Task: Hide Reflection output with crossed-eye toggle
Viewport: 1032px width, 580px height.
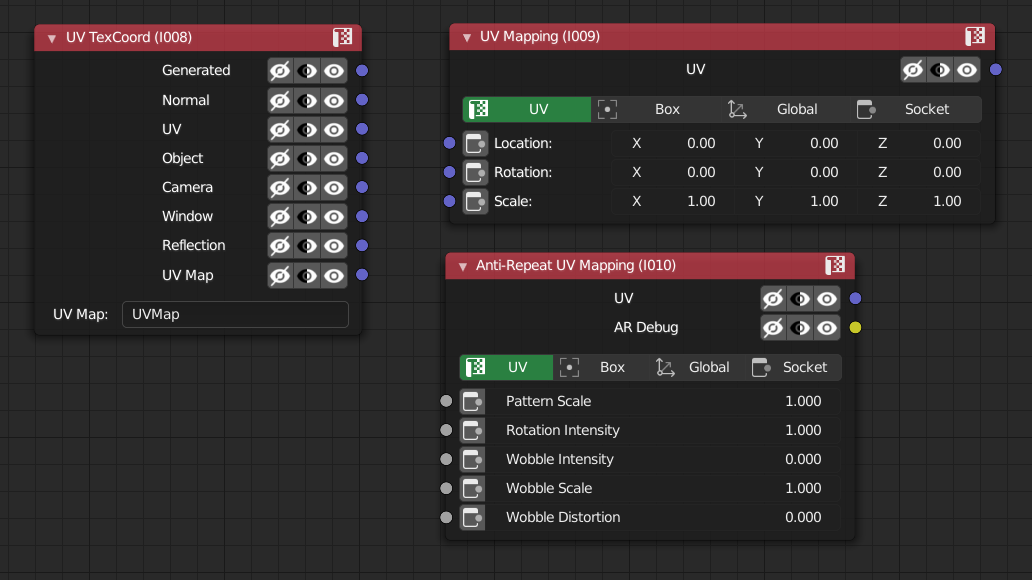Action: click(x=280, y=245)
